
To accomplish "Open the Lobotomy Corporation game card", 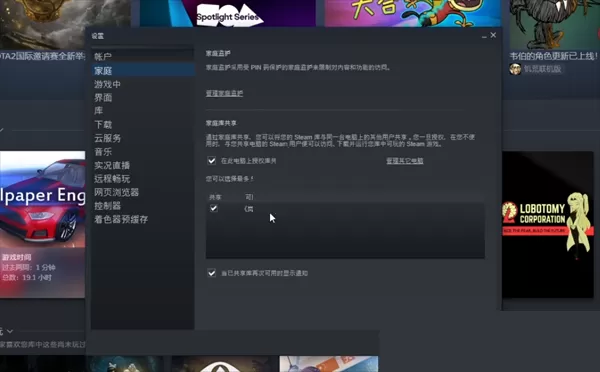I will [x=548, y=225].
